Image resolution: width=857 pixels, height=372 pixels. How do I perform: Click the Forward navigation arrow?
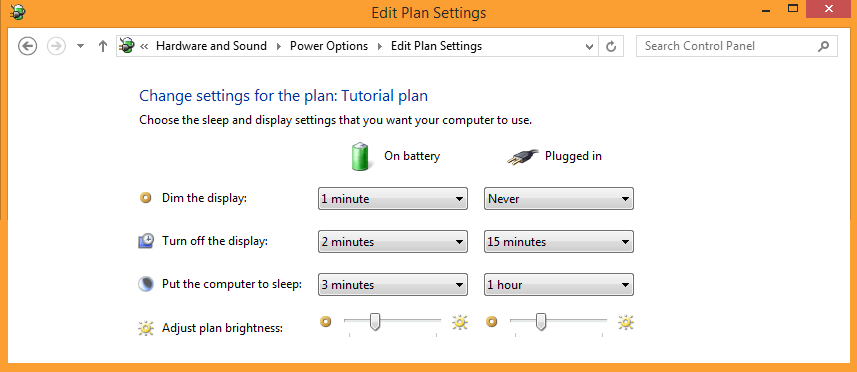[56, 46]
